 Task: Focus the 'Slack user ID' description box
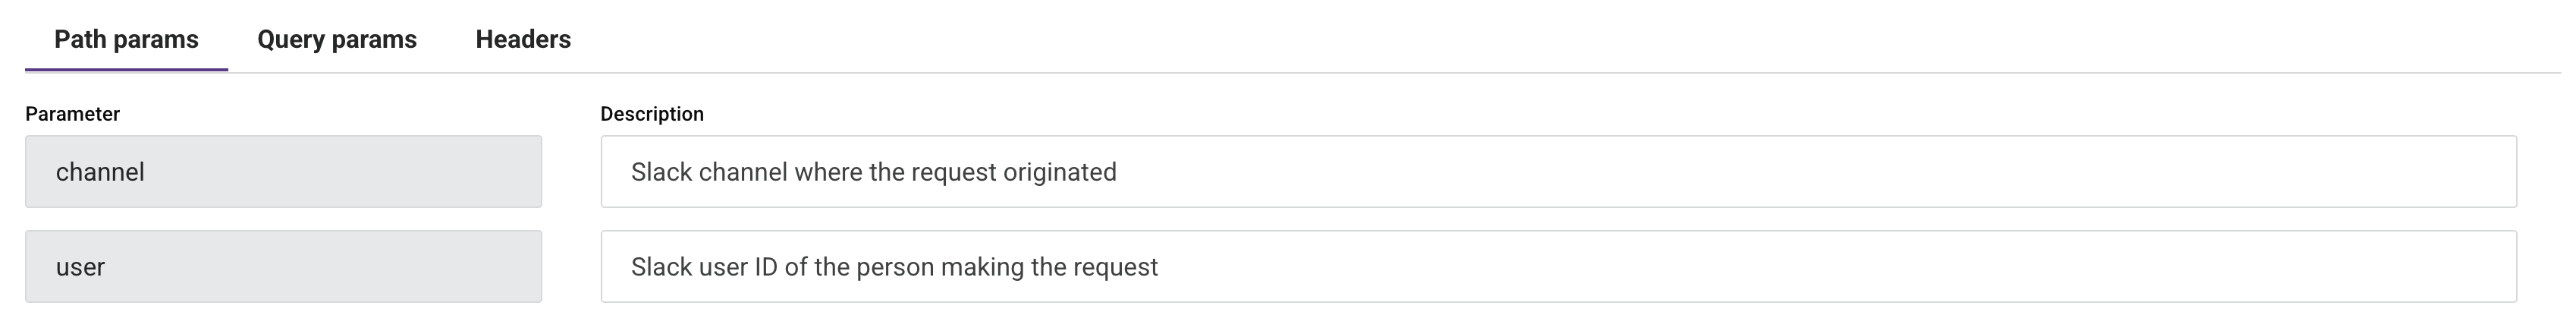tap(1557, 267)
